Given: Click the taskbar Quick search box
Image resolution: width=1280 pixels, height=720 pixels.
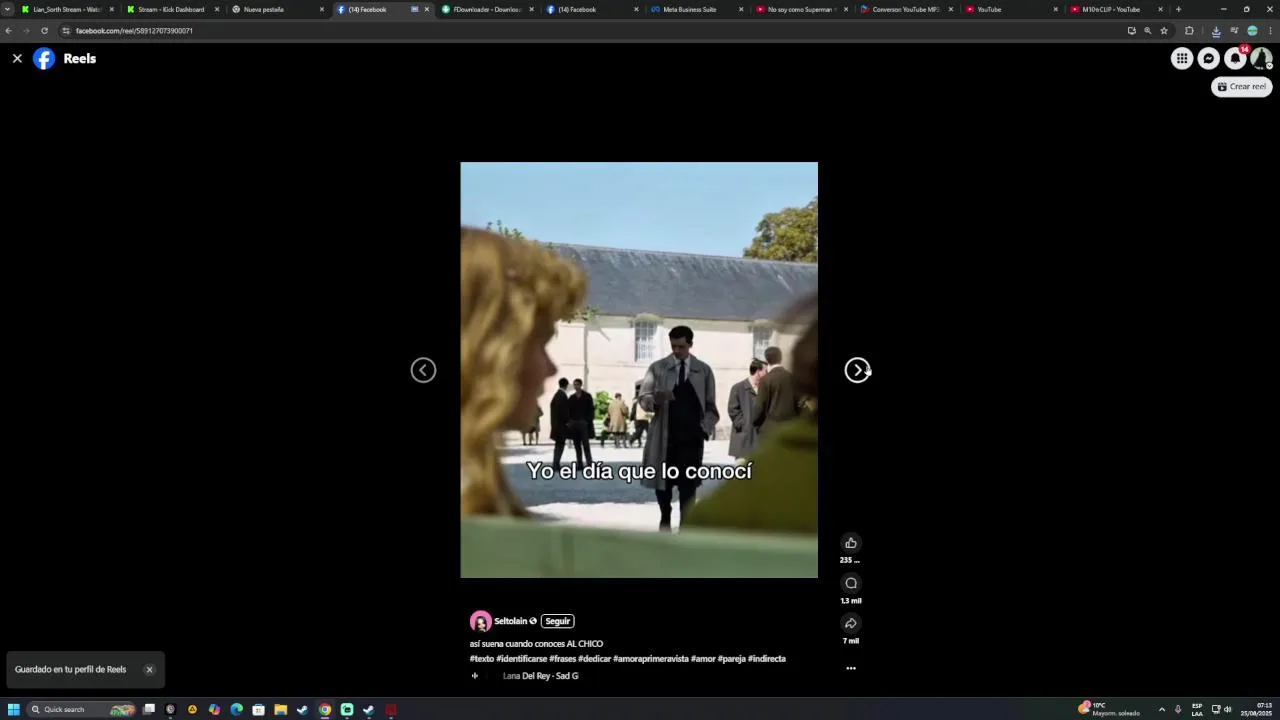Looking at the screenshot, I should [80, 709].
